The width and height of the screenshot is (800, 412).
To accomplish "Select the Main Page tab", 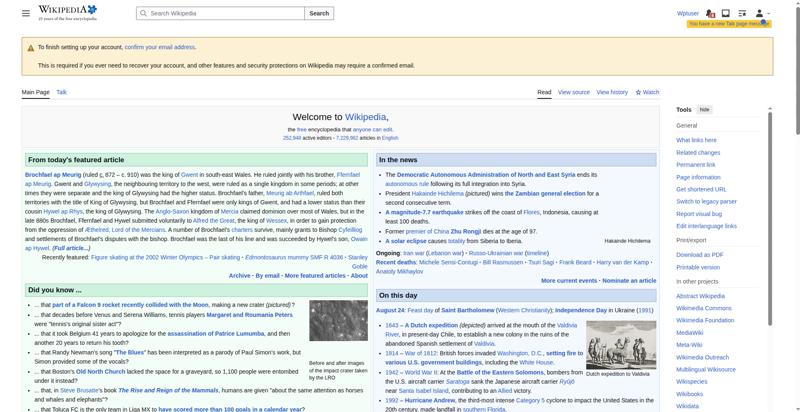I will (35, 92).
